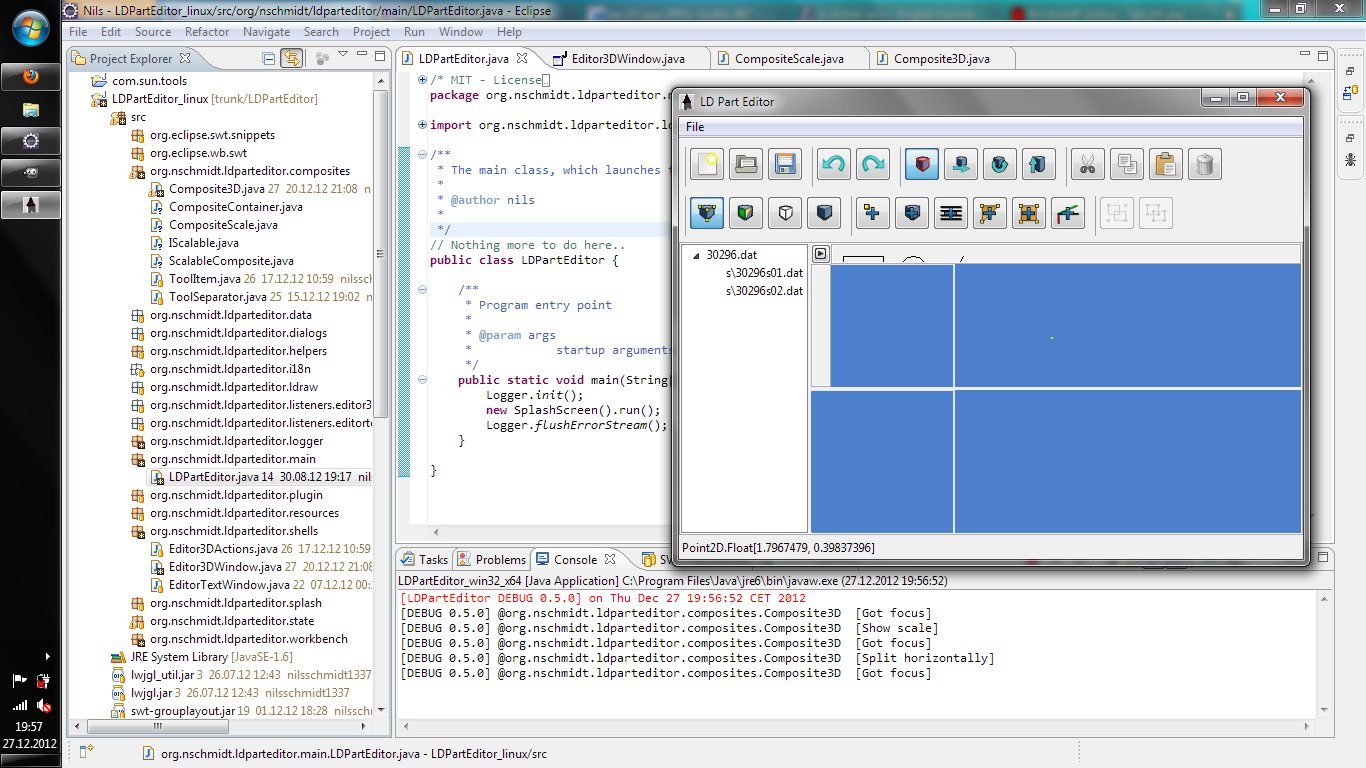Click the Paste clipboard icon
This screenshot has width=1366, height=768.
tap(1165, 164)
